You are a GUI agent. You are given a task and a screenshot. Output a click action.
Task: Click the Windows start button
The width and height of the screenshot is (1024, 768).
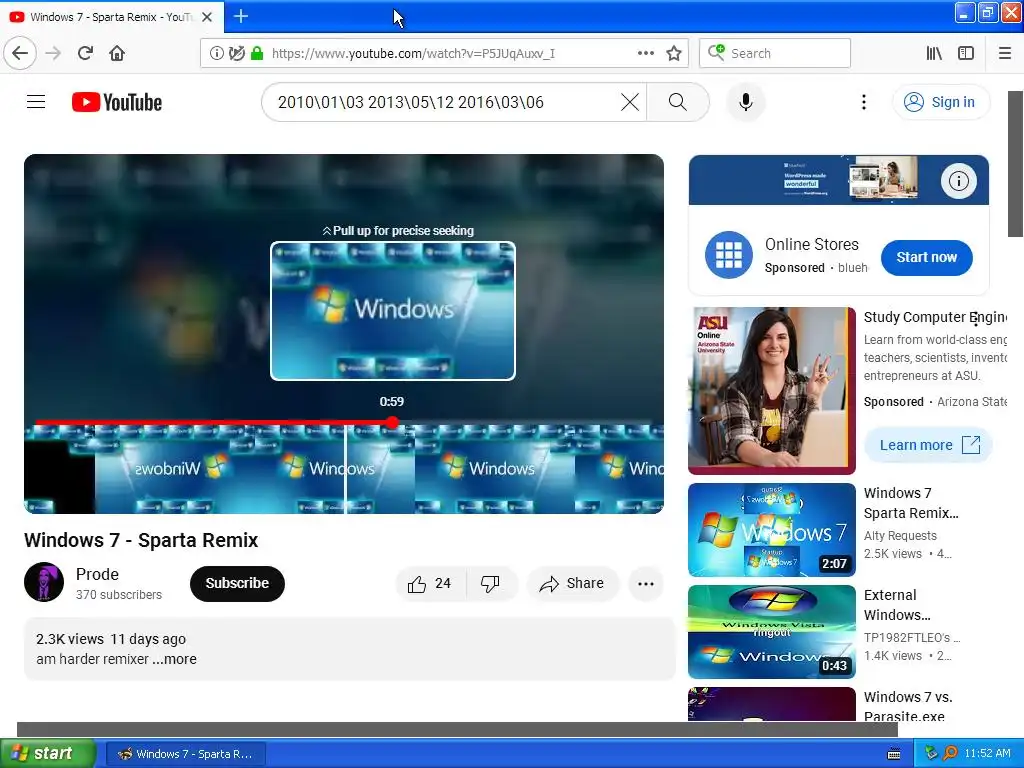47,753
